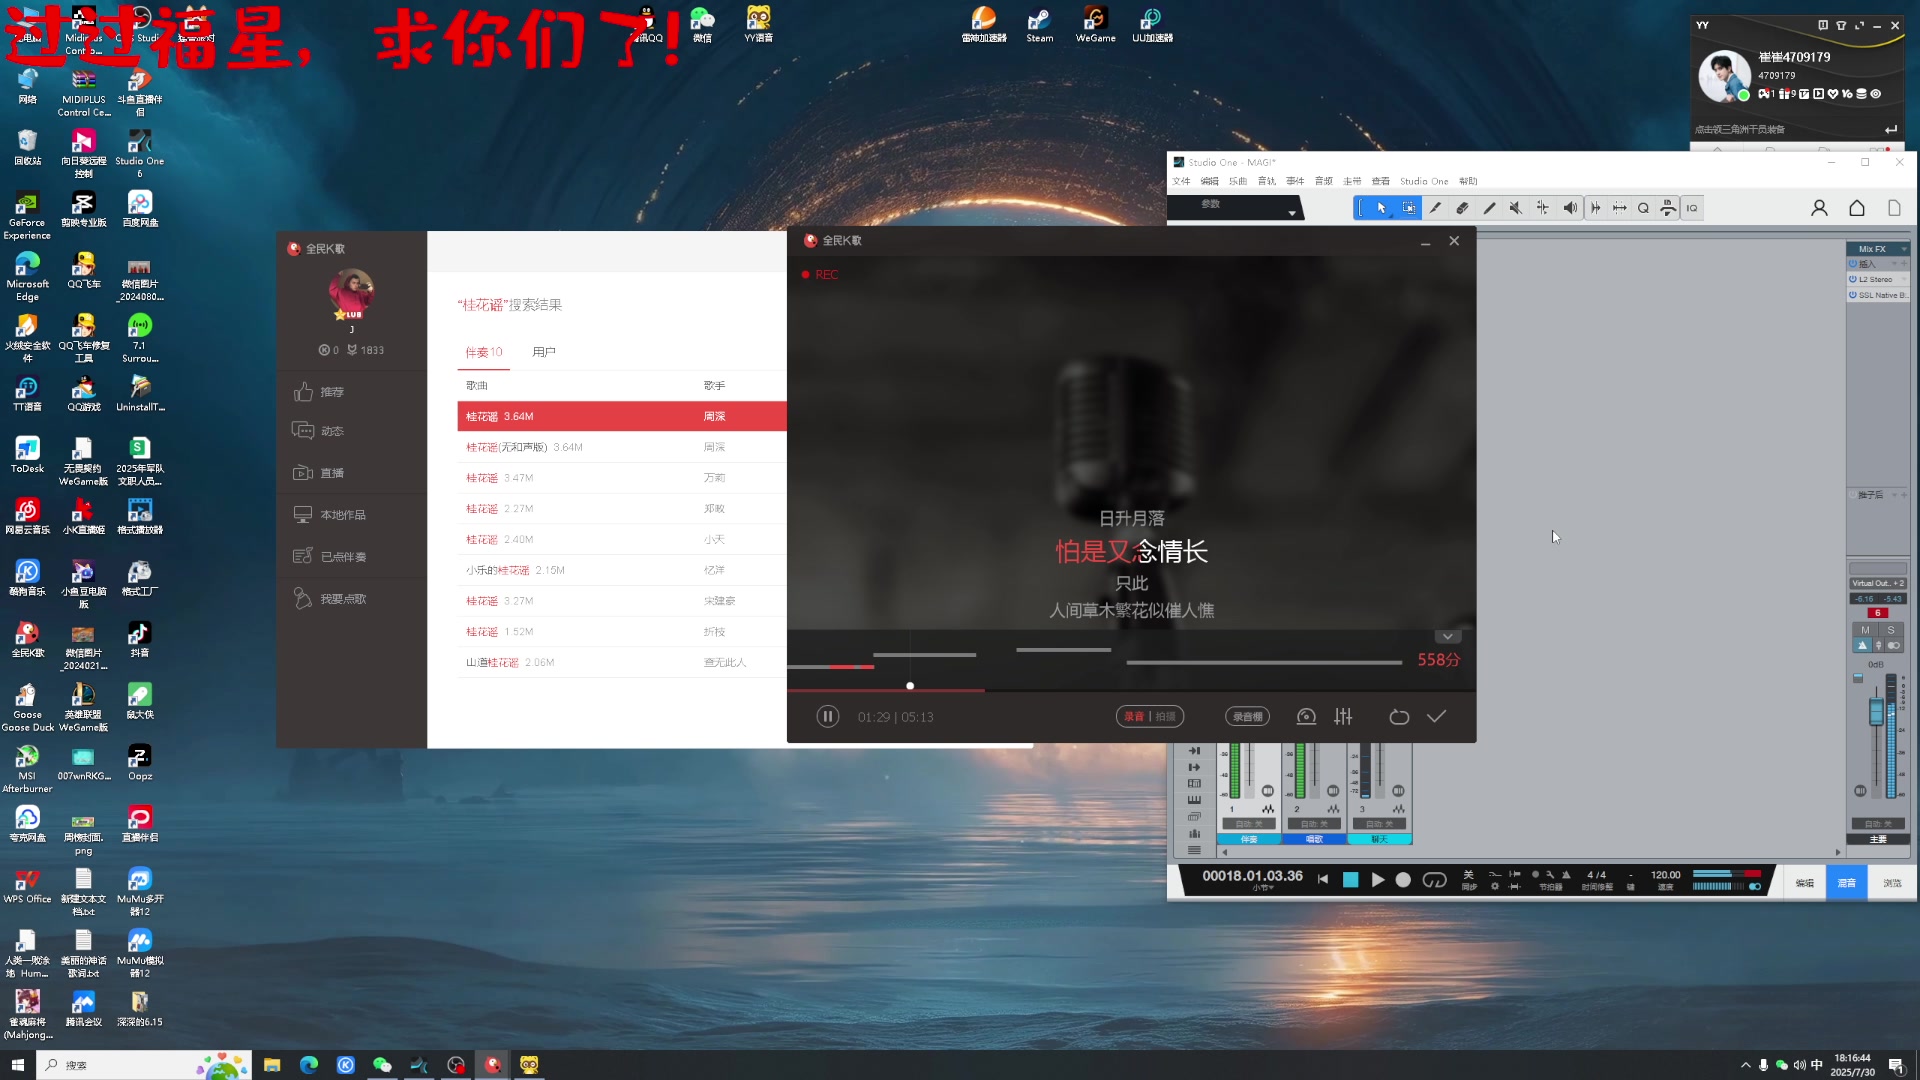Open the gauge monitor icon in recorder
1920x1080 pixels.
(x=1306, y=717)
